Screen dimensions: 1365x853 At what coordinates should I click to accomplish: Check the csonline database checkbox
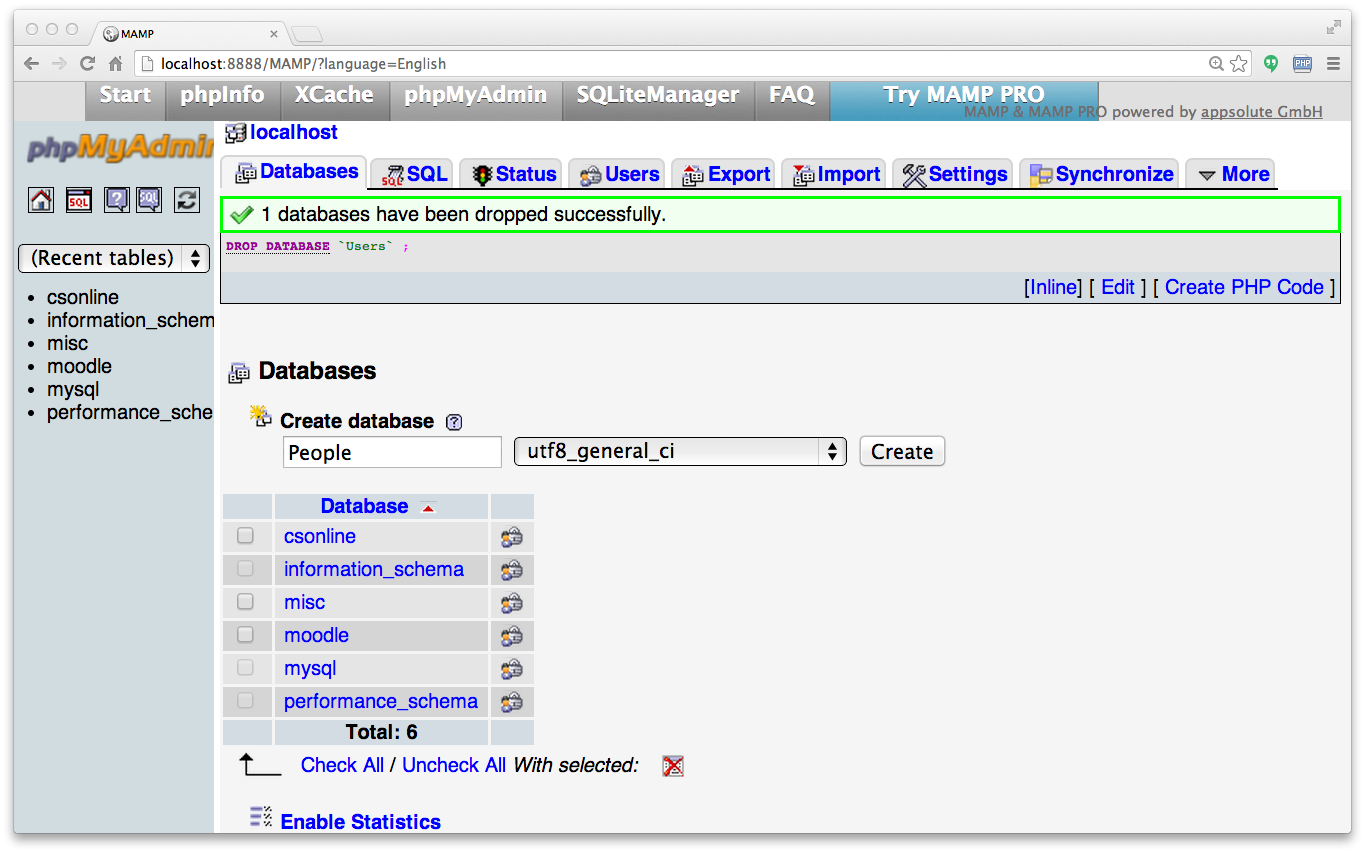(x=245, y=536)
